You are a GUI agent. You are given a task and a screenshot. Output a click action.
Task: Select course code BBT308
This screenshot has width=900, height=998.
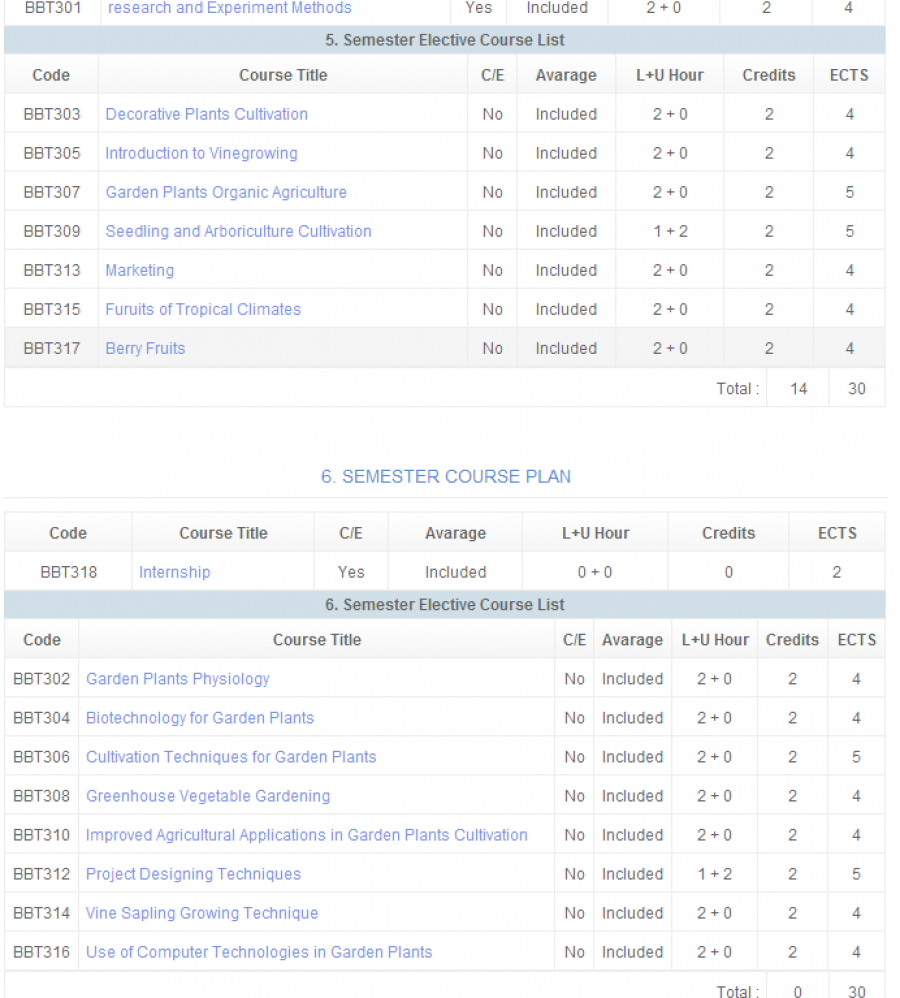tap(41, 796)
